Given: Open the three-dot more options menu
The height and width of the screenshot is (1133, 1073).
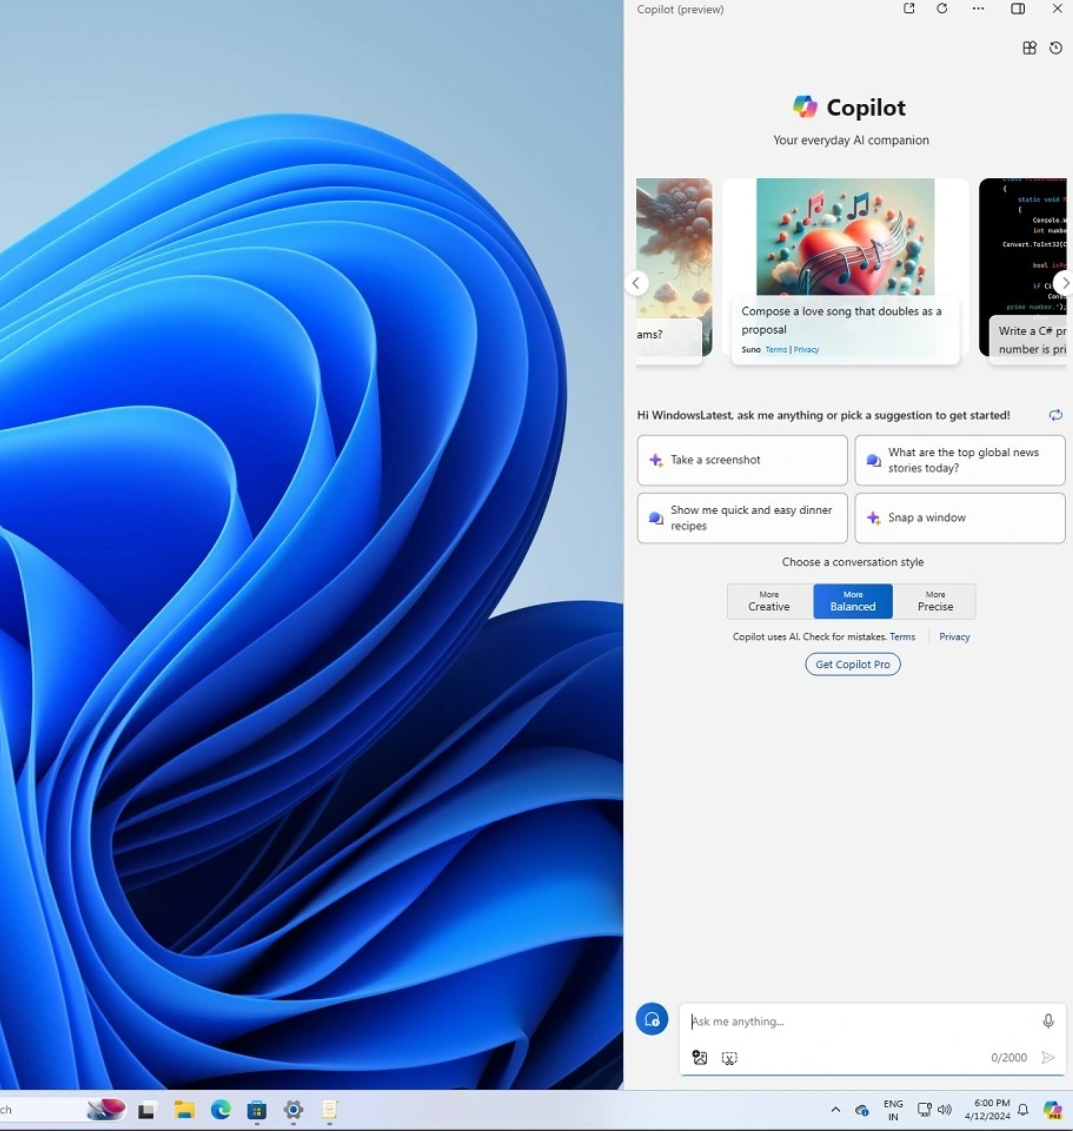Looking at the screenshot, I should point(978,9).
